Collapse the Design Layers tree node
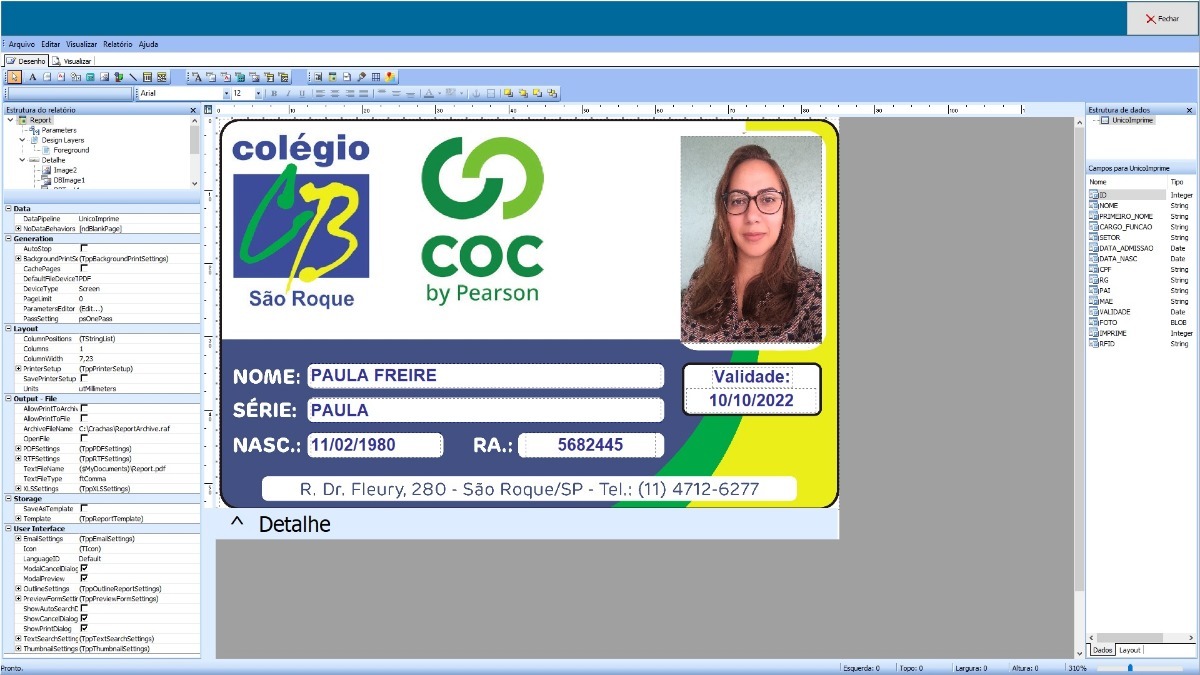The width and height of the screenshot is (1200, 675). click(x=22, y=140)
